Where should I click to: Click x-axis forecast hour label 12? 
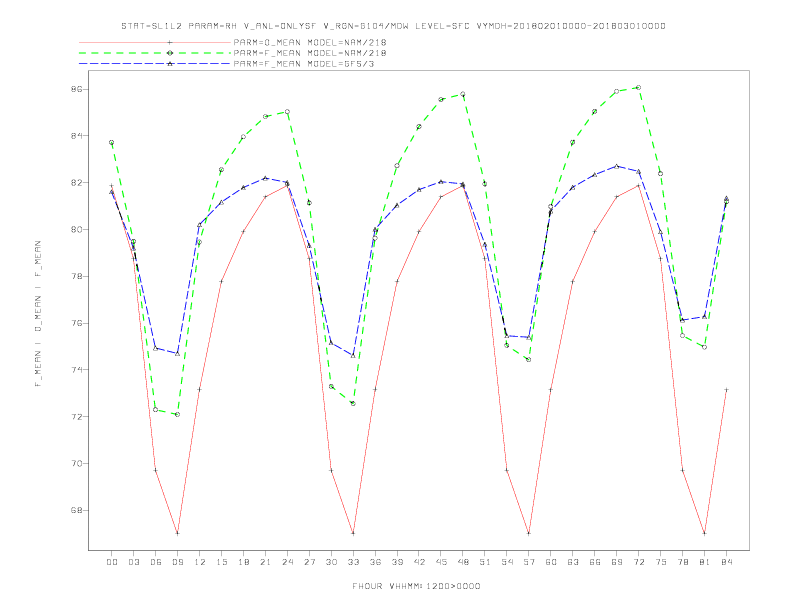point(200,562)
